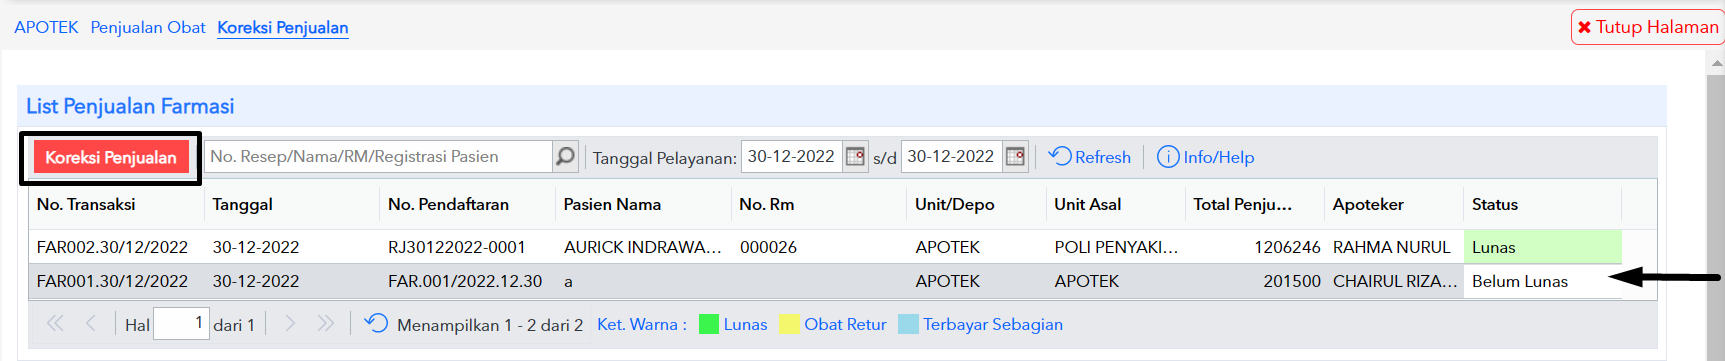Viewport: 1725px width, 361px height.
Task: Open the Penjualan Obat breadcrumb link
Action: point(148,27)
